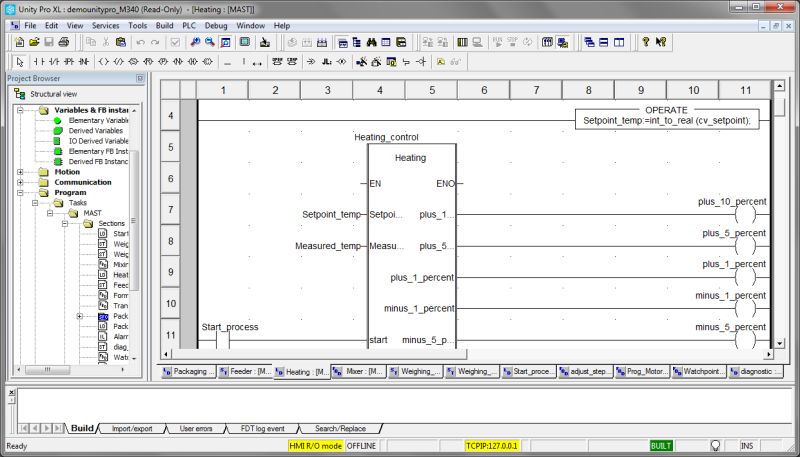
Task: Switch to the Prog_Motor section tab
Action: coord(642,372)
